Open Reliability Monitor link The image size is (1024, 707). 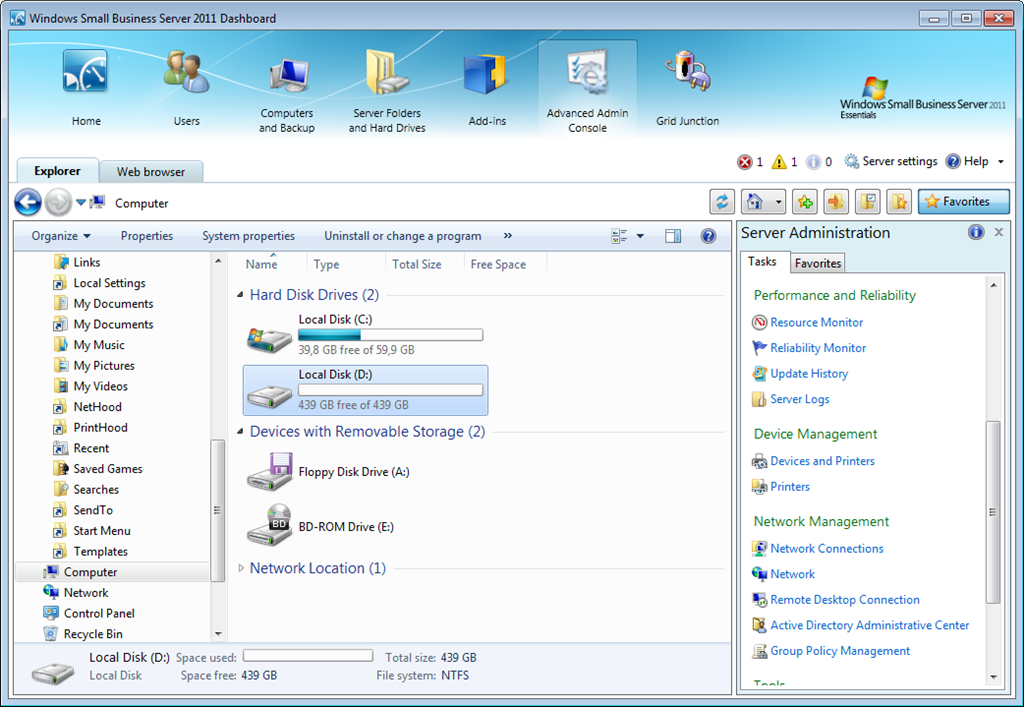coord(818,348)
